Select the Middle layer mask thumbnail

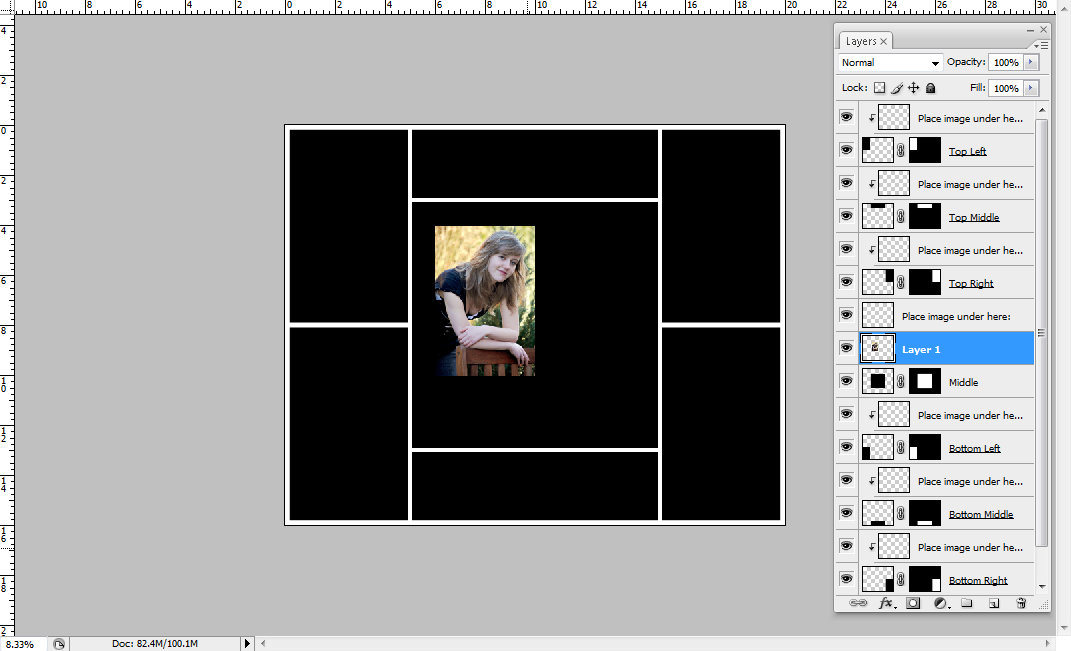925,381
